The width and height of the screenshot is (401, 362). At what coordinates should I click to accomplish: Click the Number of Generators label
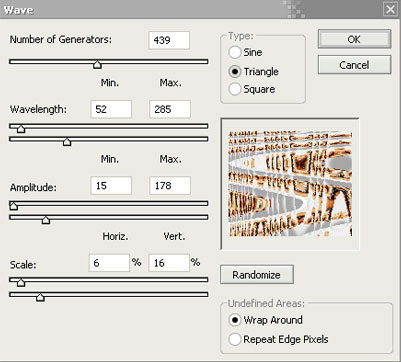[x=61, y=40]
